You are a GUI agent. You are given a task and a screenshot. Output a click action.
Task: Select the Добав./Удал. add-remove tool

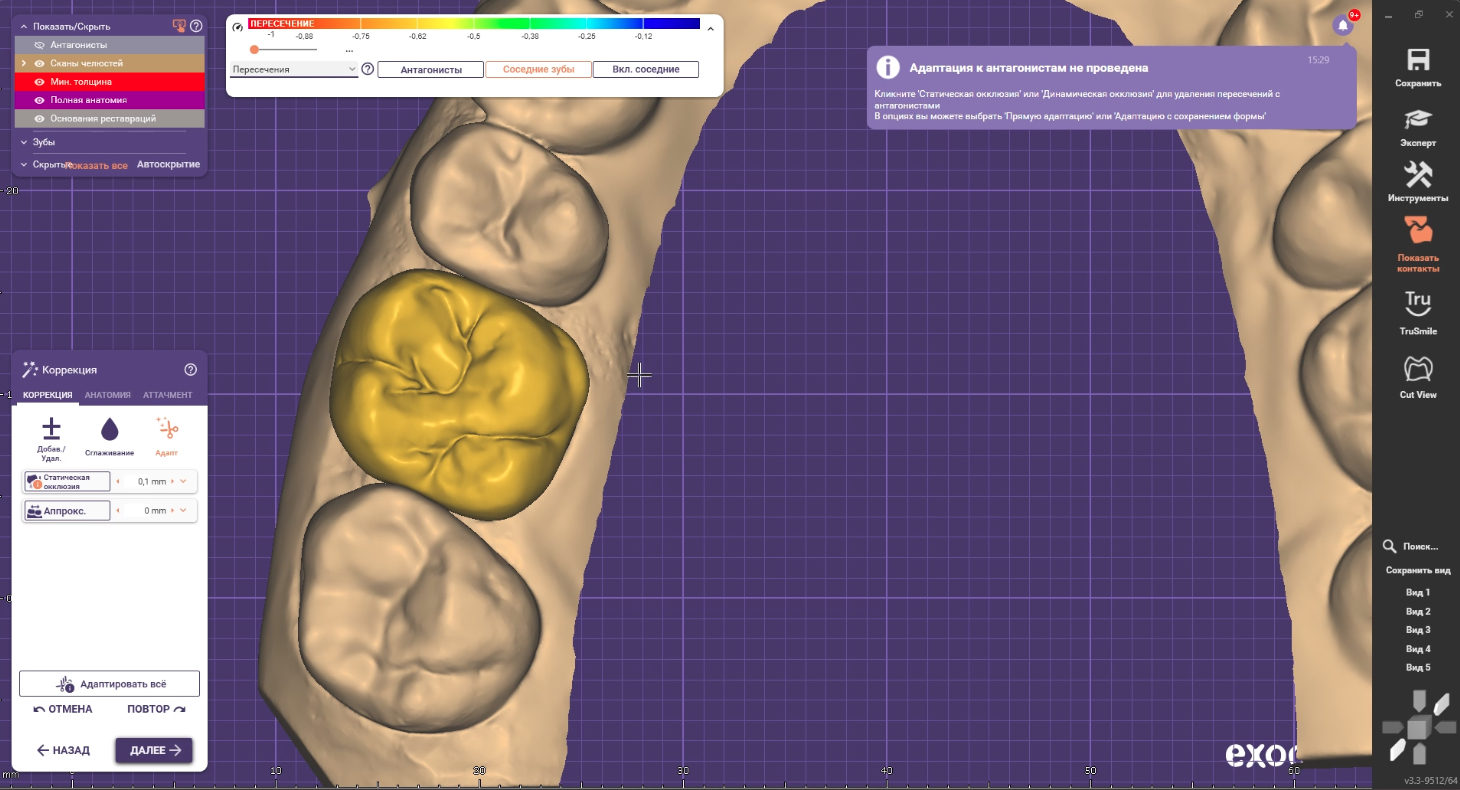coord(51,429)
